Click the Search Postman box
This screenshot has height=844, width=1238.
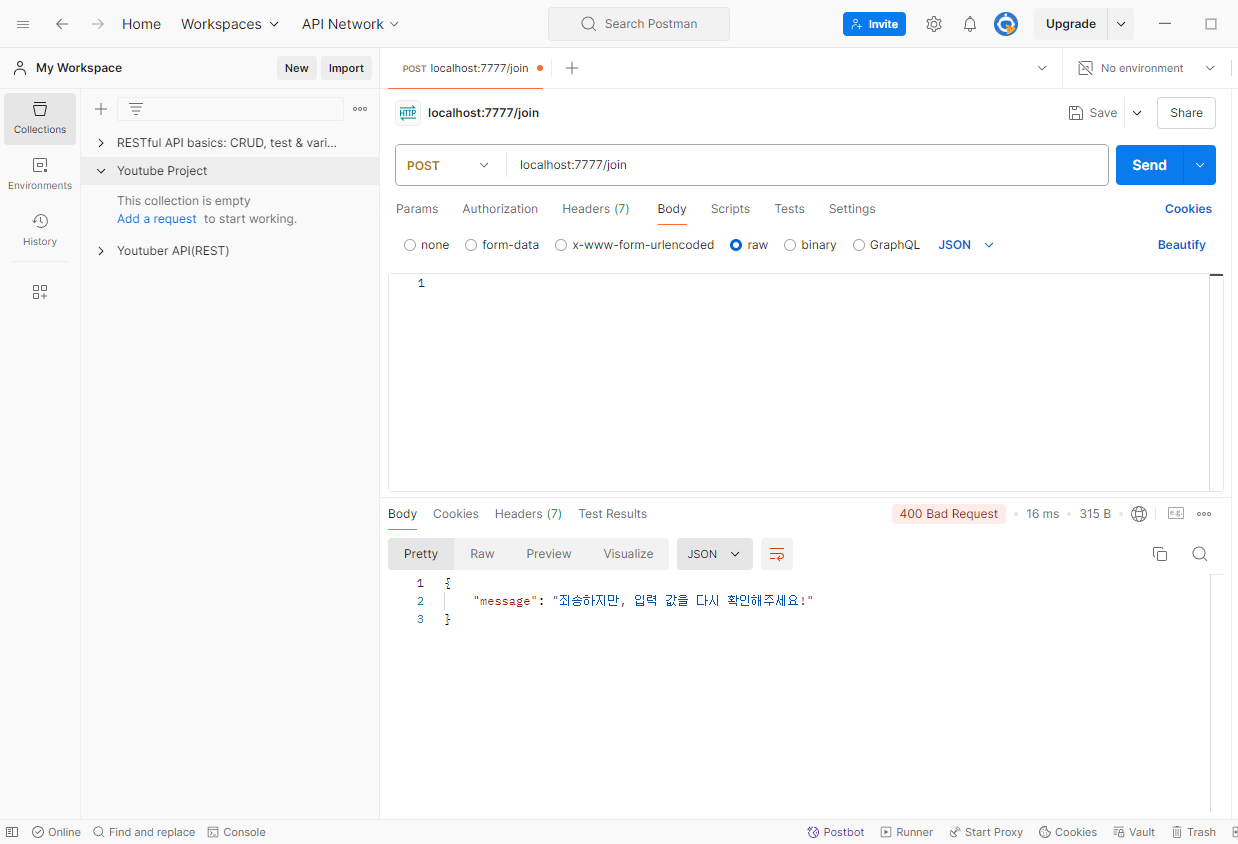coord(639,24)
